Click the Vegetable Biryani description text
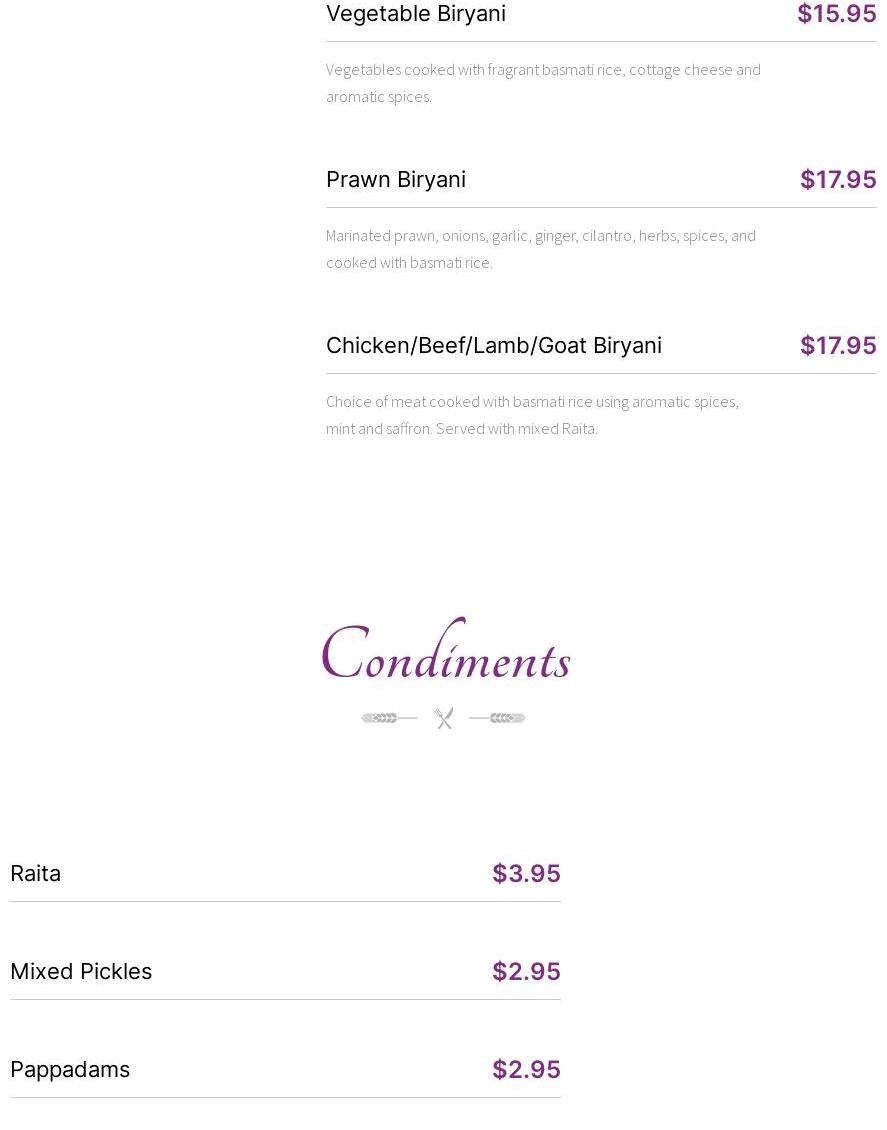 coord(543,82)
